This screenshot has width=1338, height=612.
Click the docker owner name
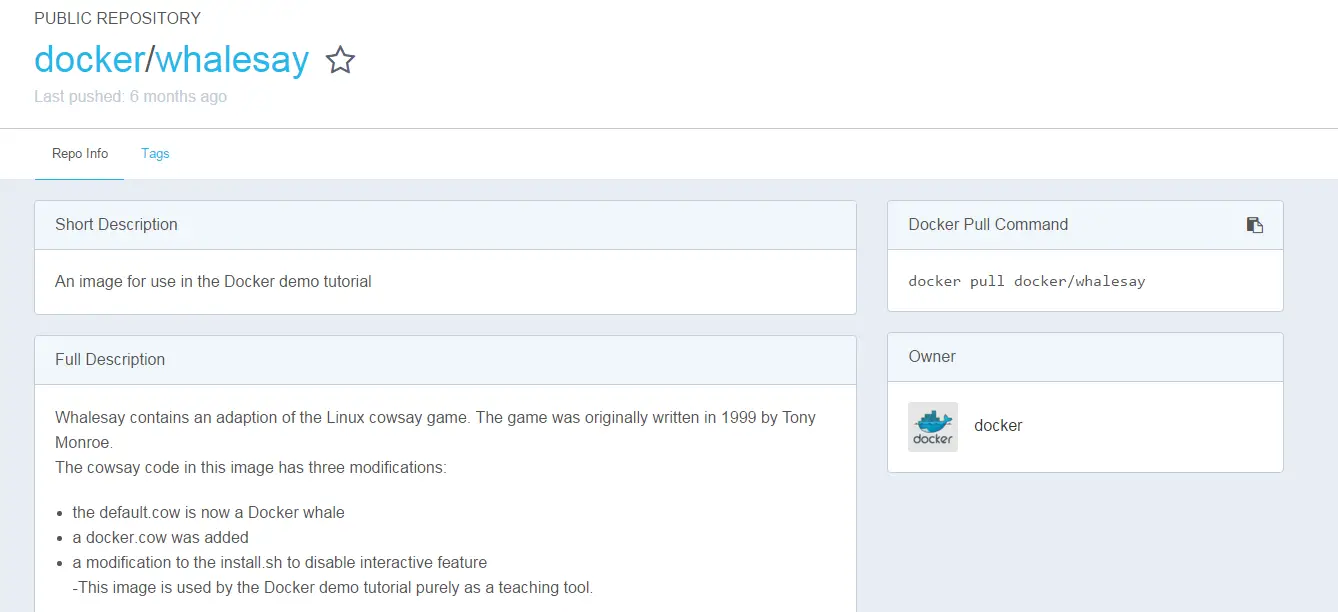pyautogui.click(x=998, y=426)
